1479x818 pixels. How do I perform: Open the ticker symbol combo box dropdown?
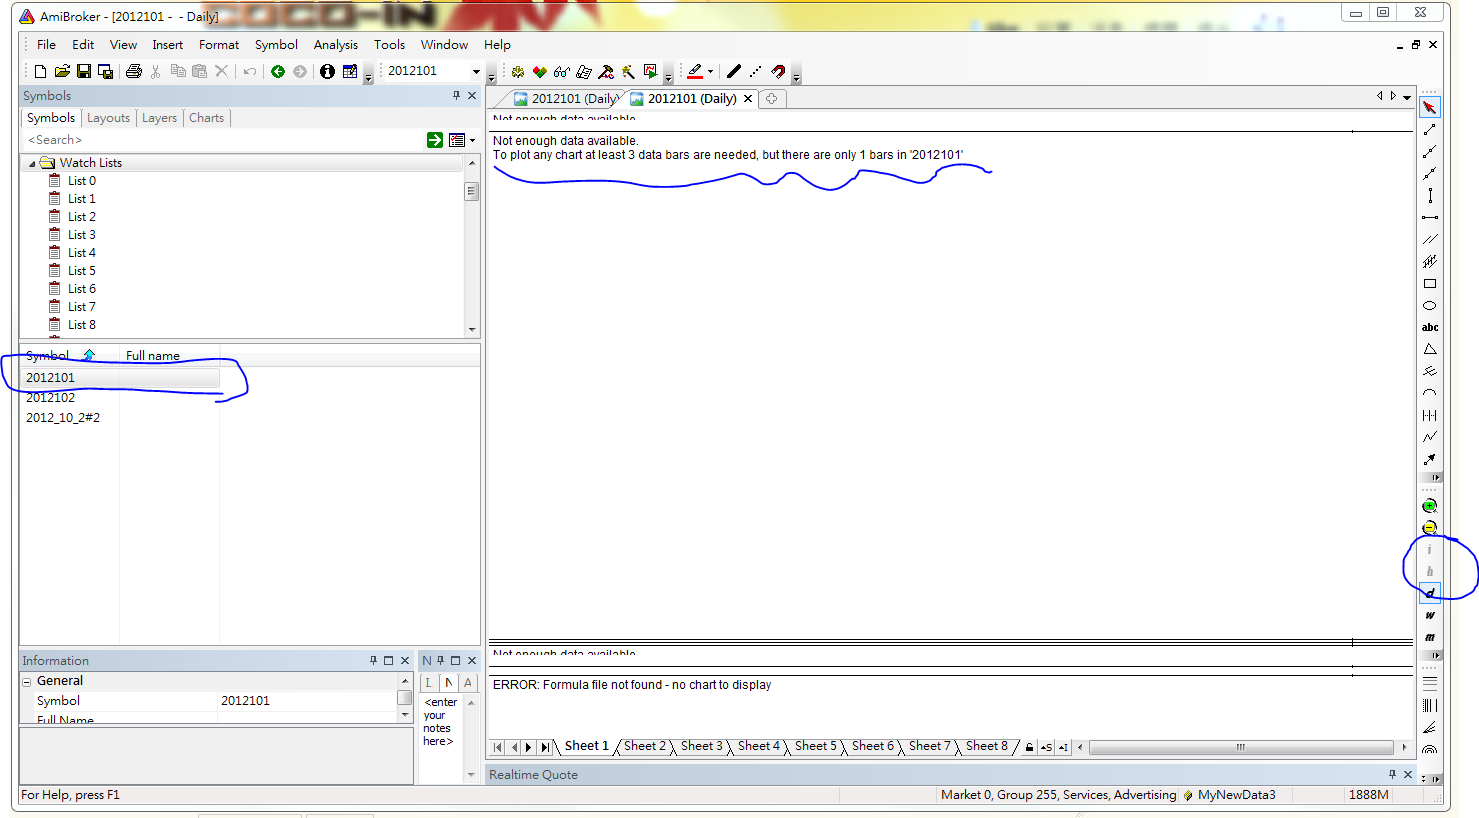(476, 71)
